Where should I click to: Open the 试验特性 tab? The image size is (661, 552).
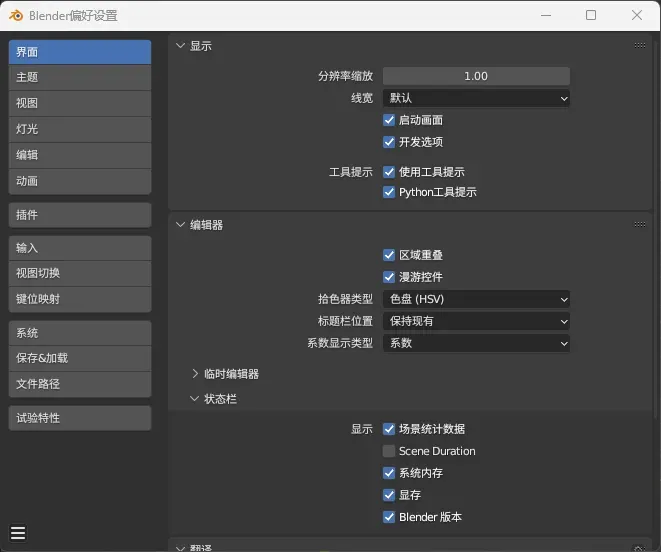point(80,418)
